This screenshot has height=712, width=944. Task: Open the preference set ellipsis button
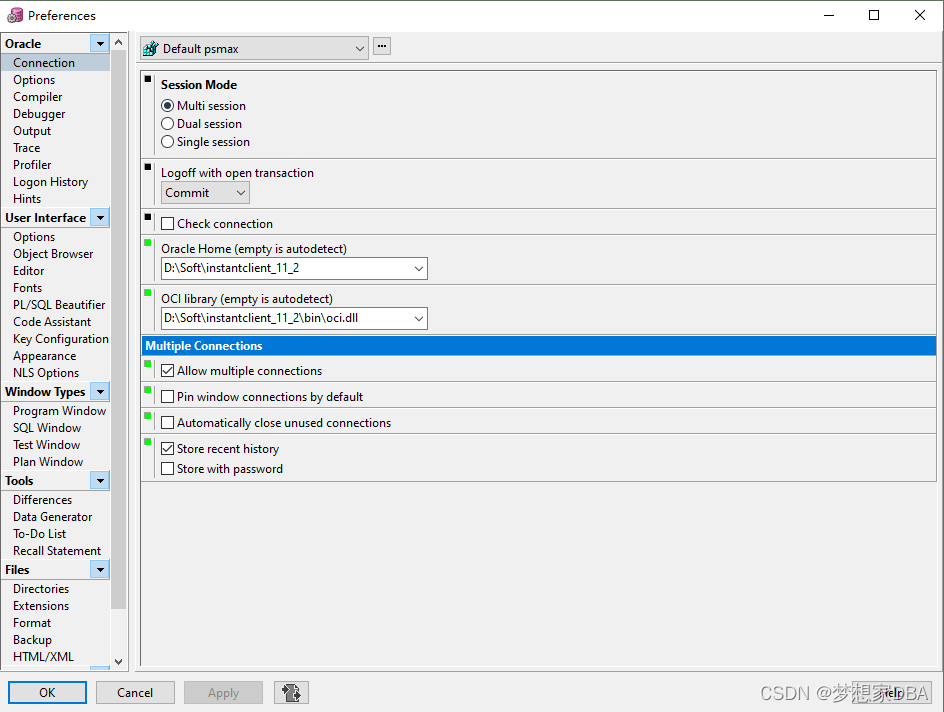pos(382,46)
